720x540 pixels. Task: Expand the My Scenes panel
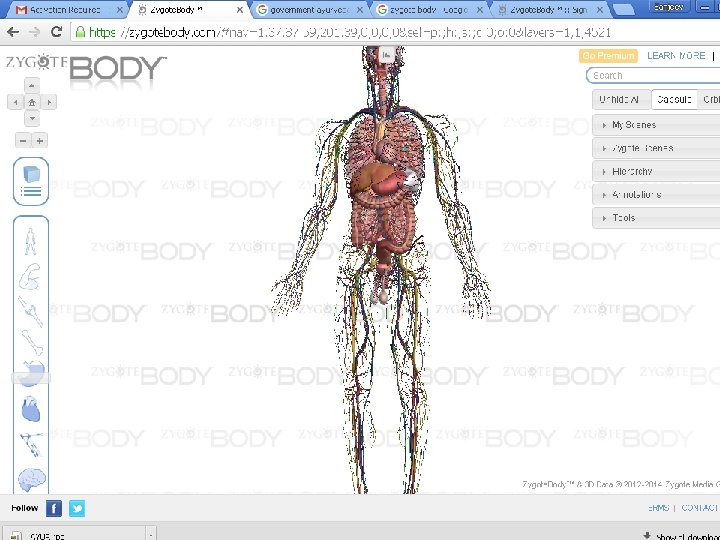[x=657, y=125]
